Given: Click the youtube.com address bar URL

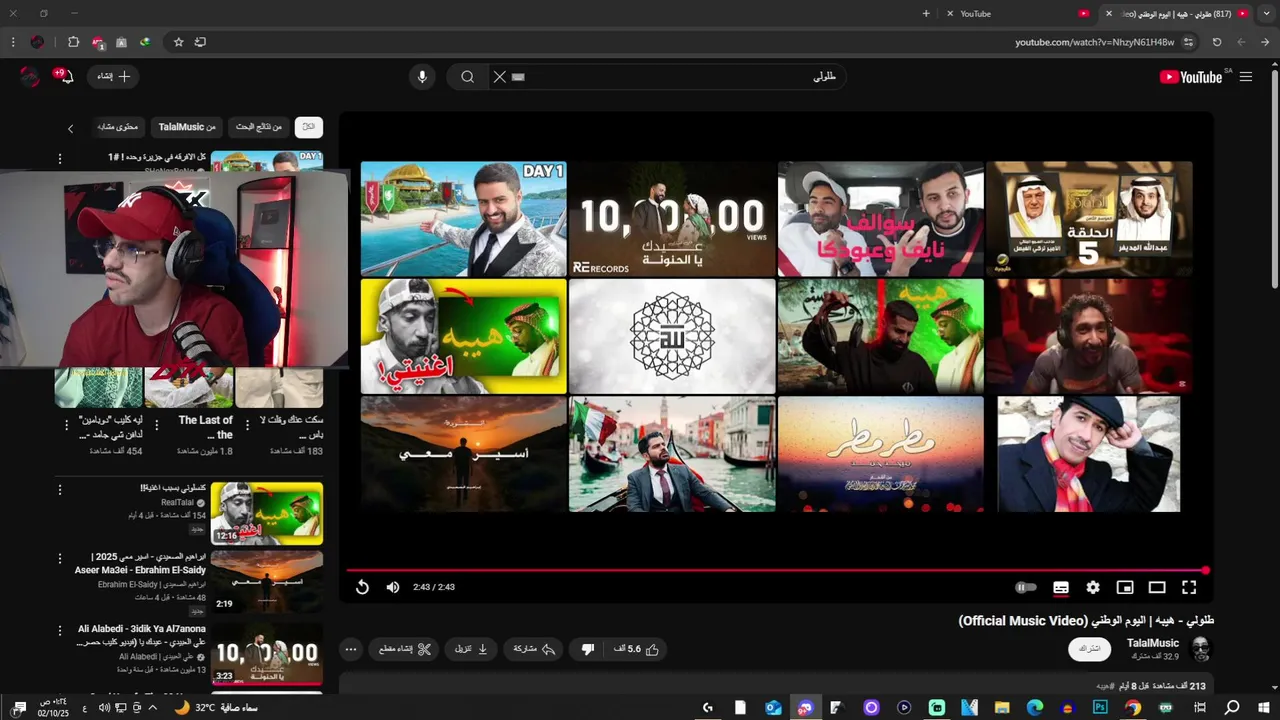Looking at the screenshot, I should click(x=1094, y=42).
